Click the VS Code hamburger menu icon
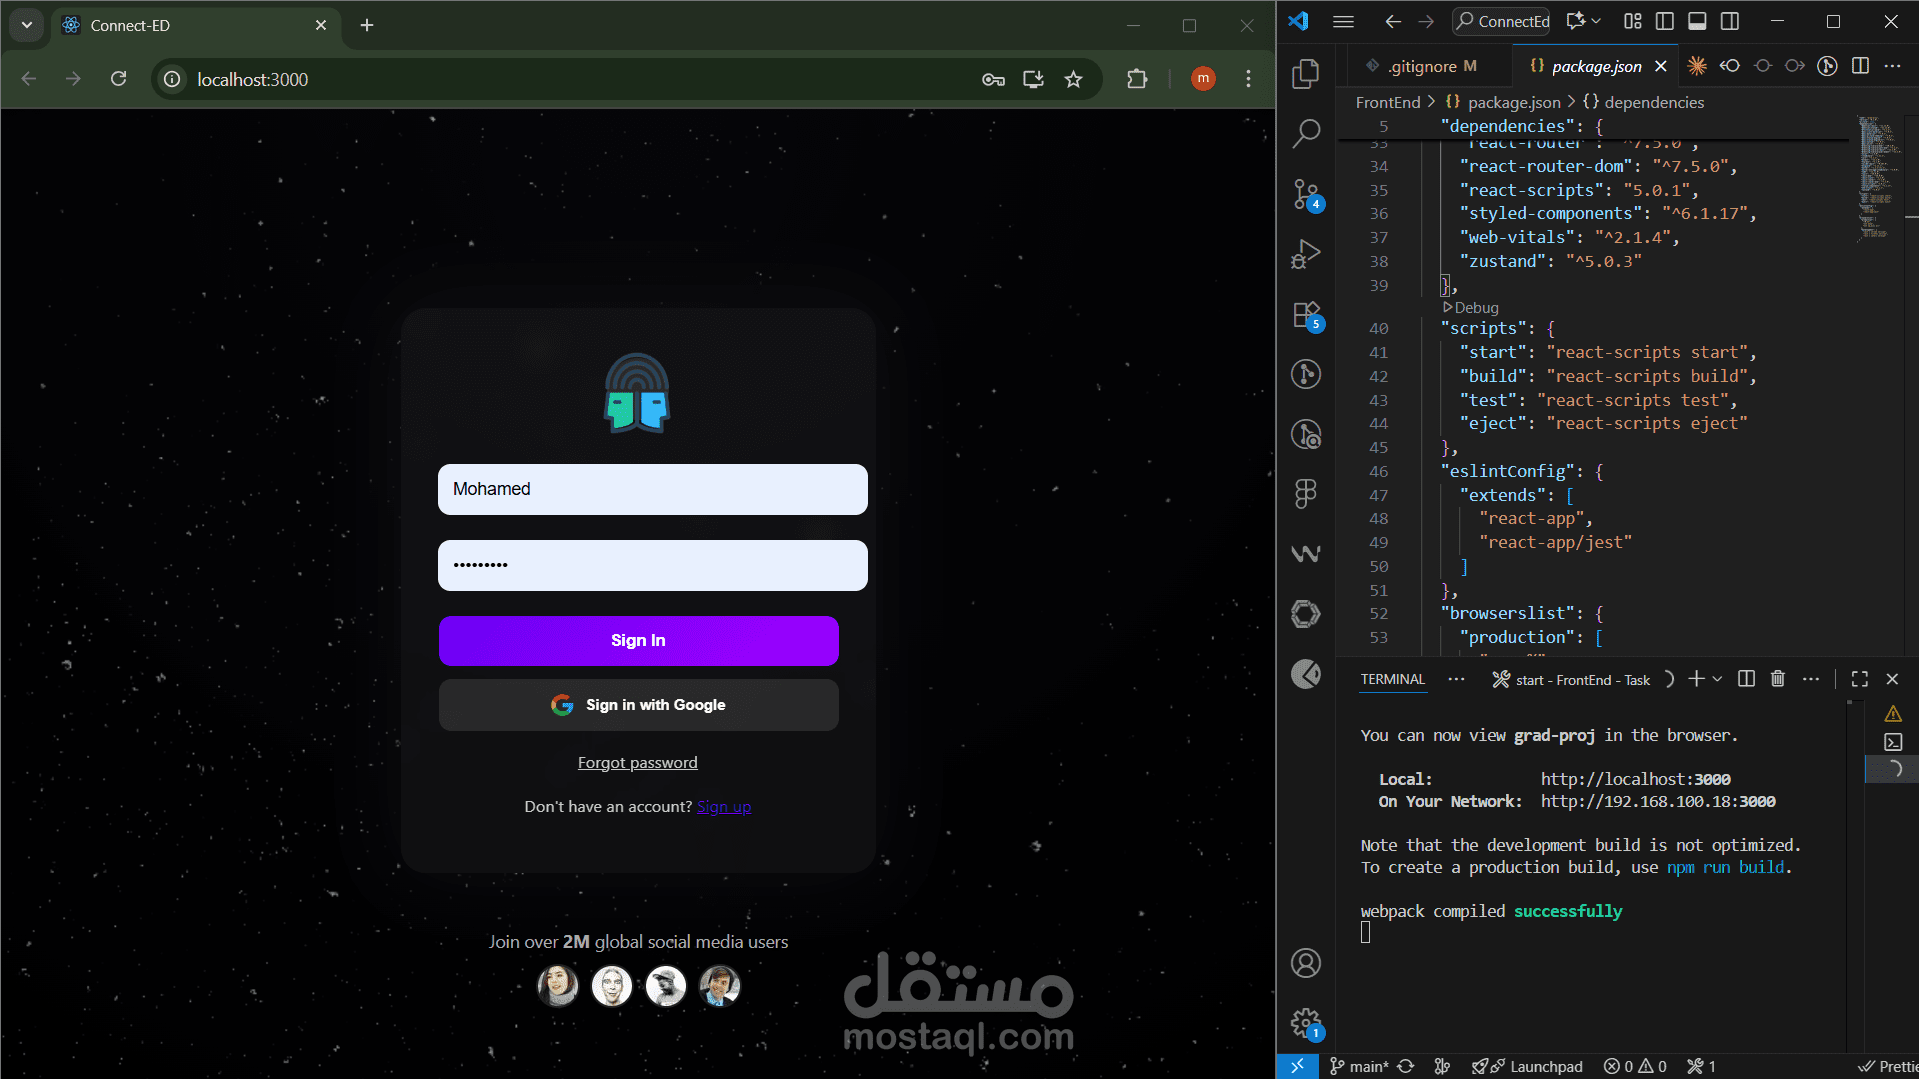This screenshot has width=1919, height=1079. [x=1343, y=21]
